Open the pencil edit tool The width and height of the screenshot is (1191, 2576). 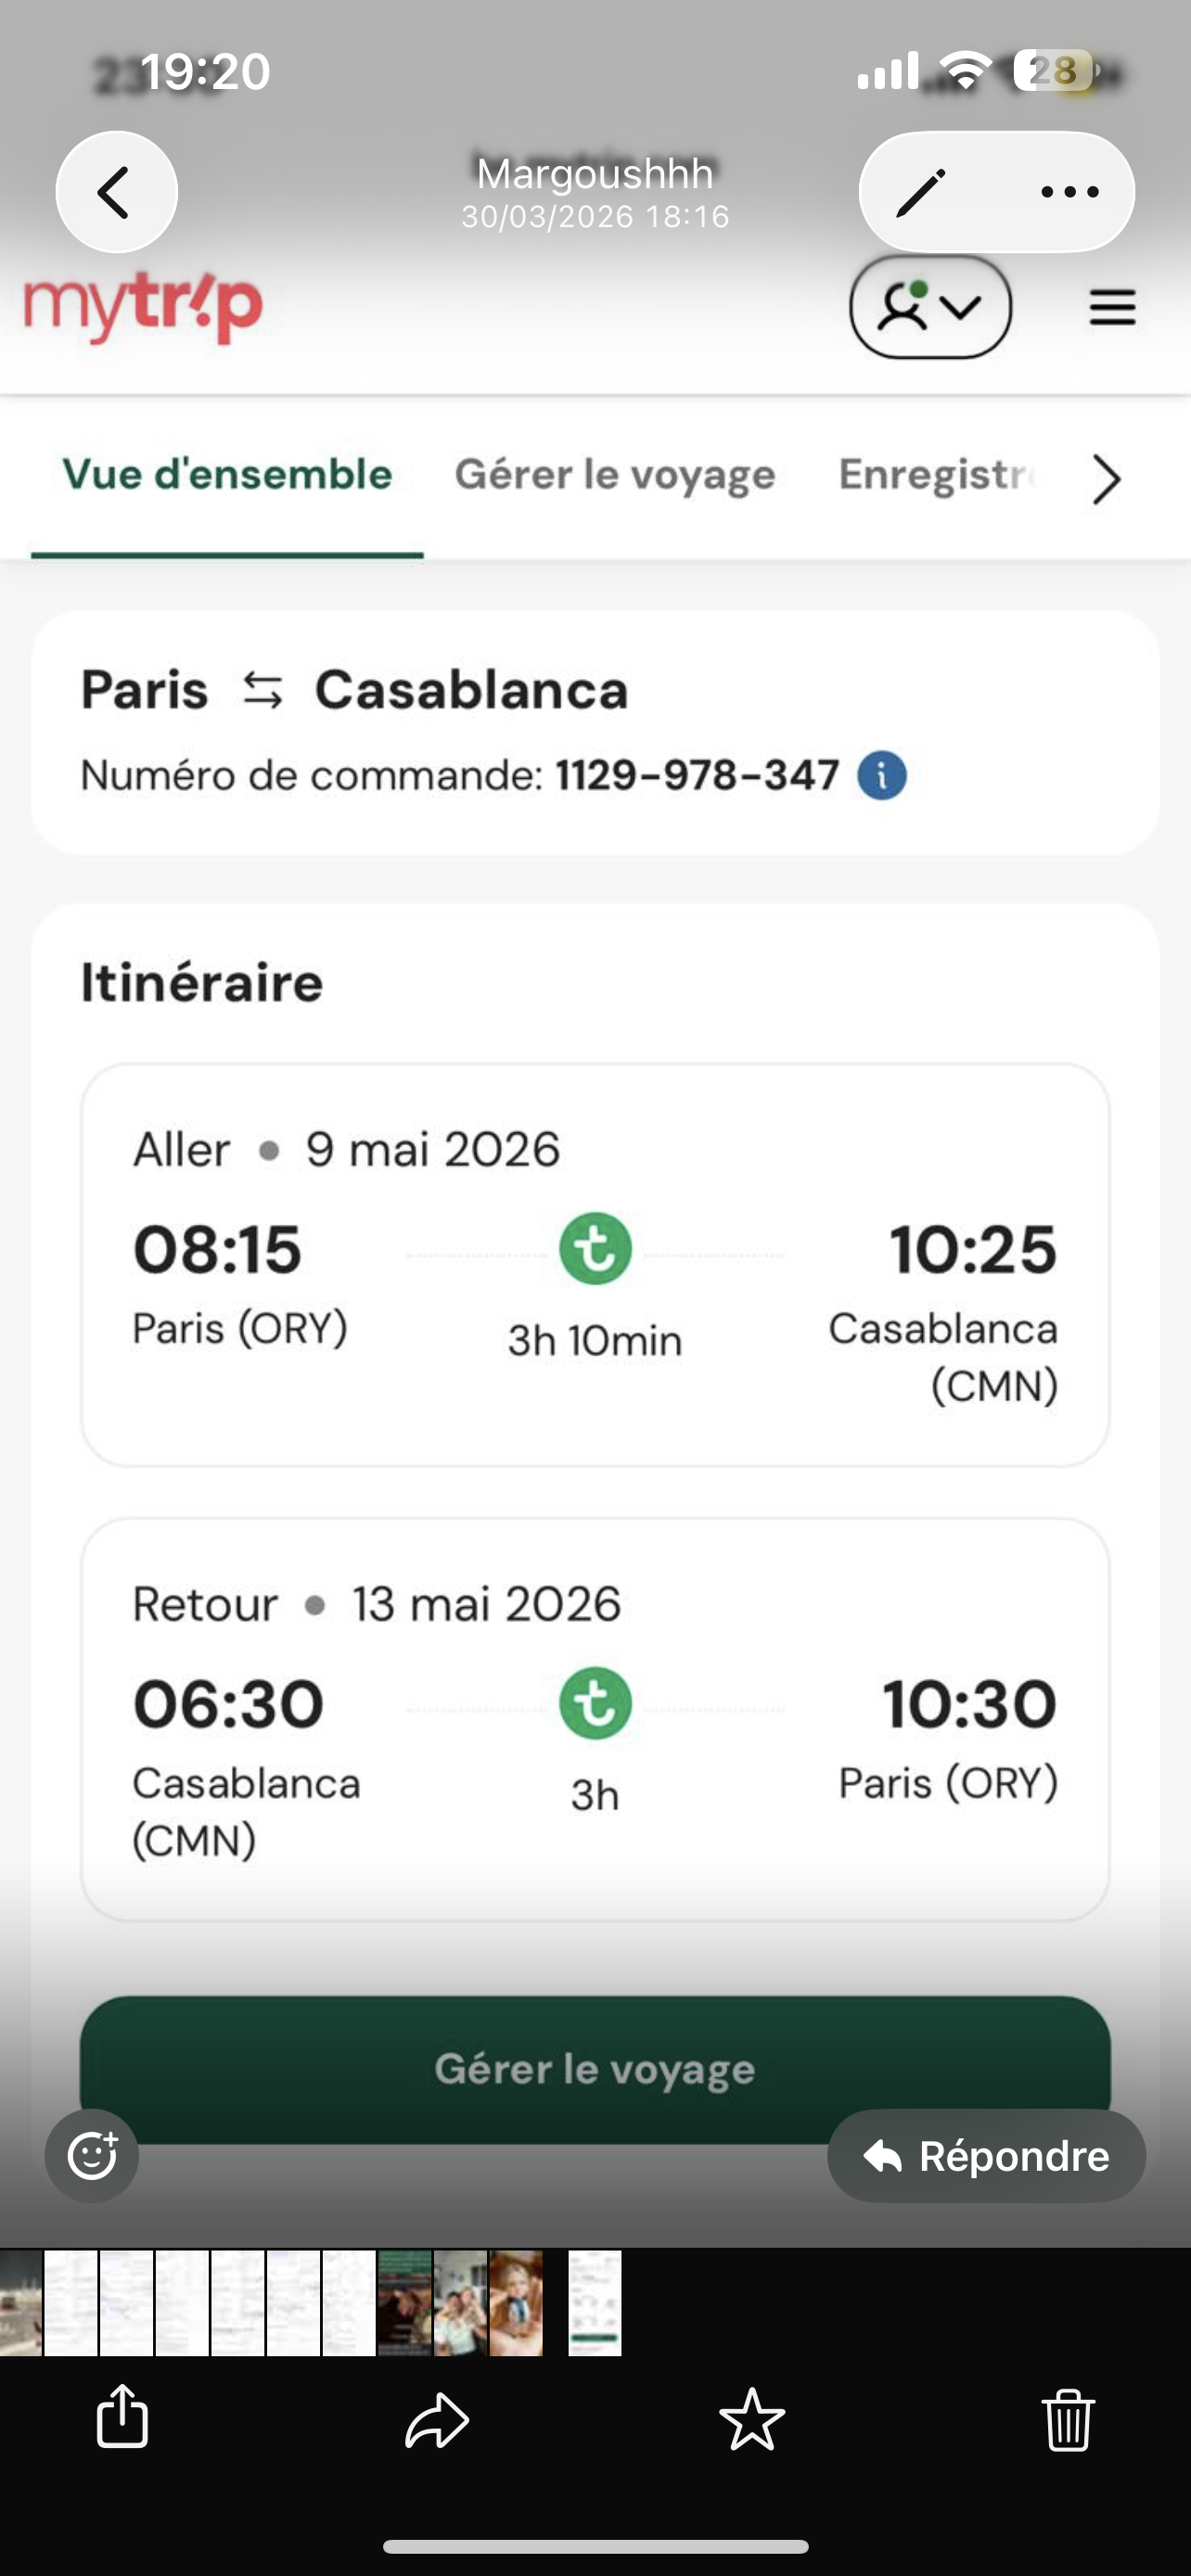921,192
